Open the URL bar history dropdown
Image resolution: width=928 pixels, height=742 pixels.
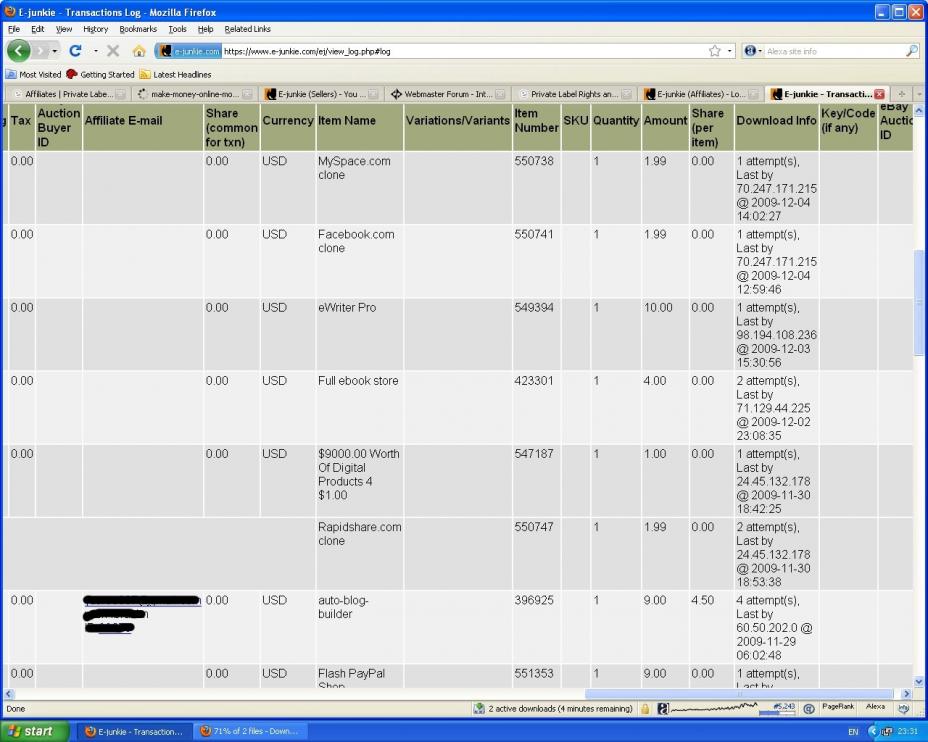[x=729, y=51]
